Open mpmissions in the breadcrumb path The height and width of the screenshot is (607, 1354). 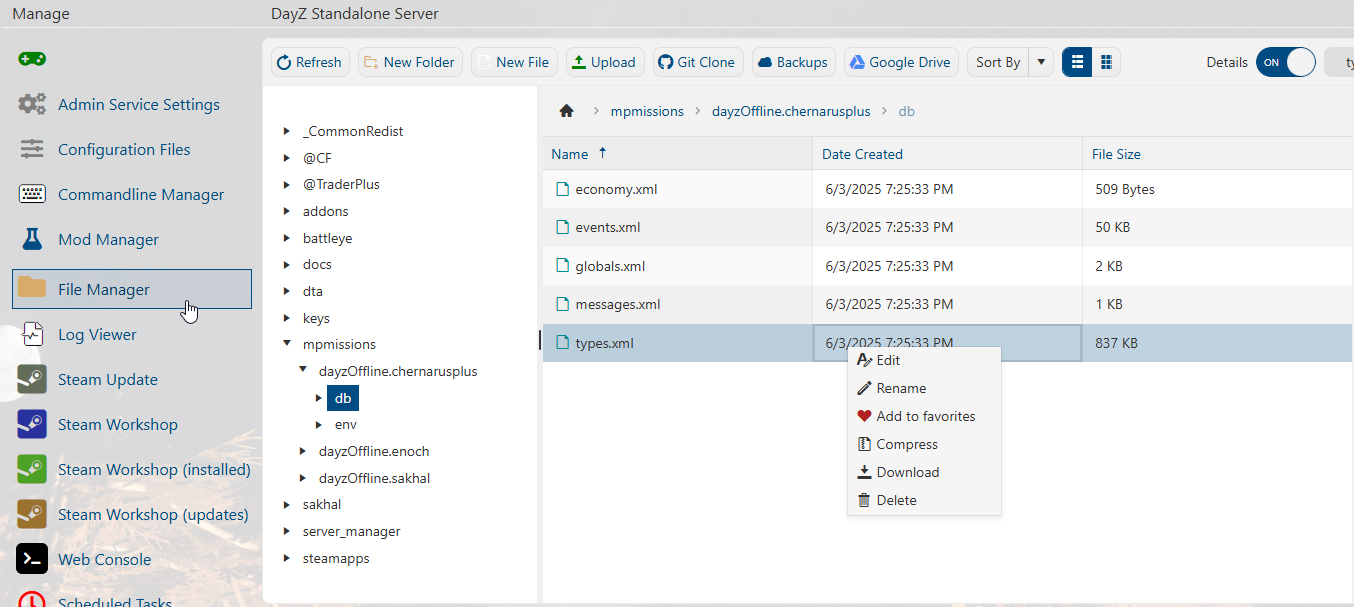coord(647,111)
